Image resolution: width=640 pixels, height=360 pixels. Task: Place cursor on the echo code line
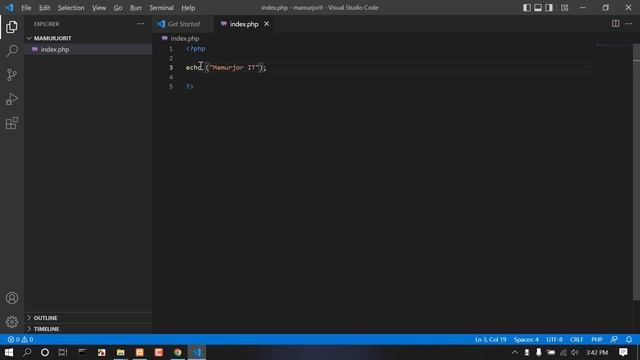[x=226, y=68]
